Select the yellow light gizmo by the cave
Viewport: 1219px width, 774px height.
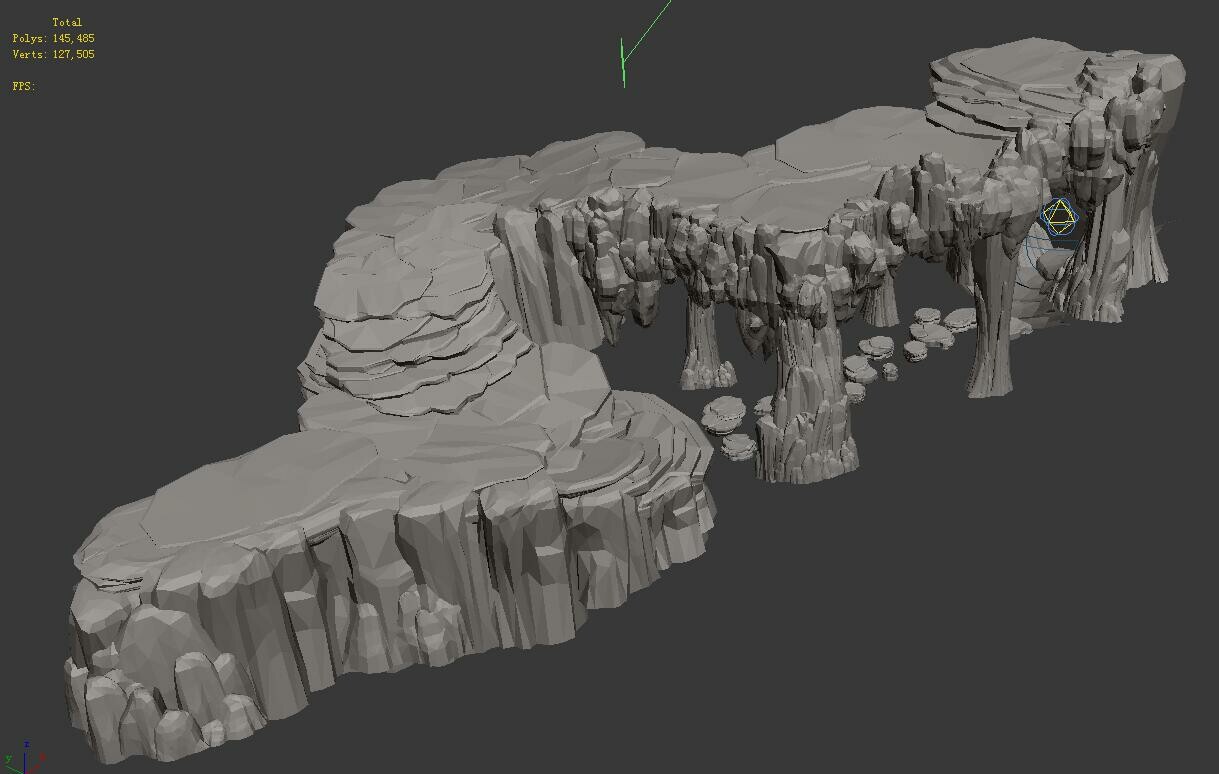1059,217
